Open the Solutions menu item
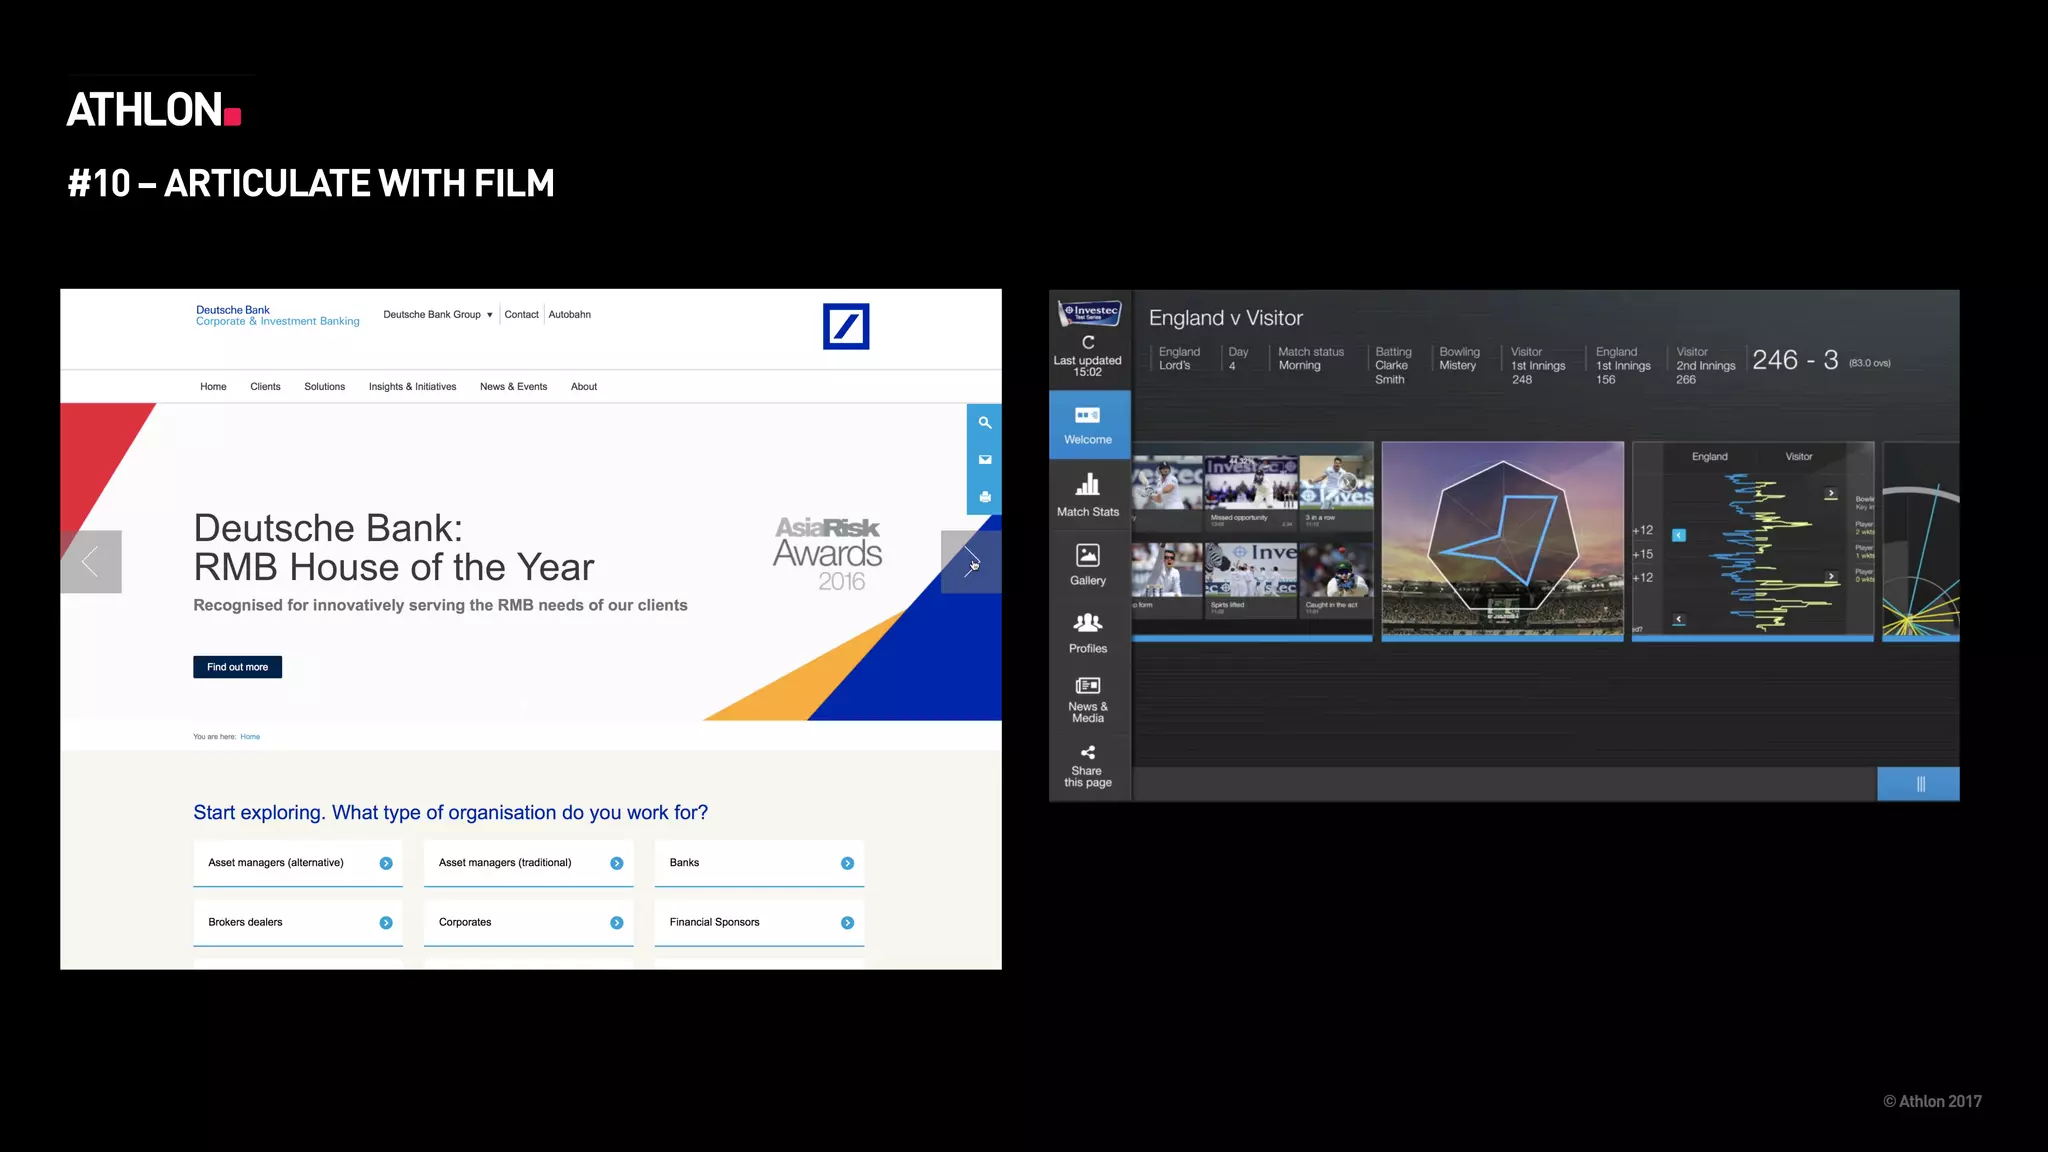The height and width of the screenshot is (1152, 2048). (324, 387)
